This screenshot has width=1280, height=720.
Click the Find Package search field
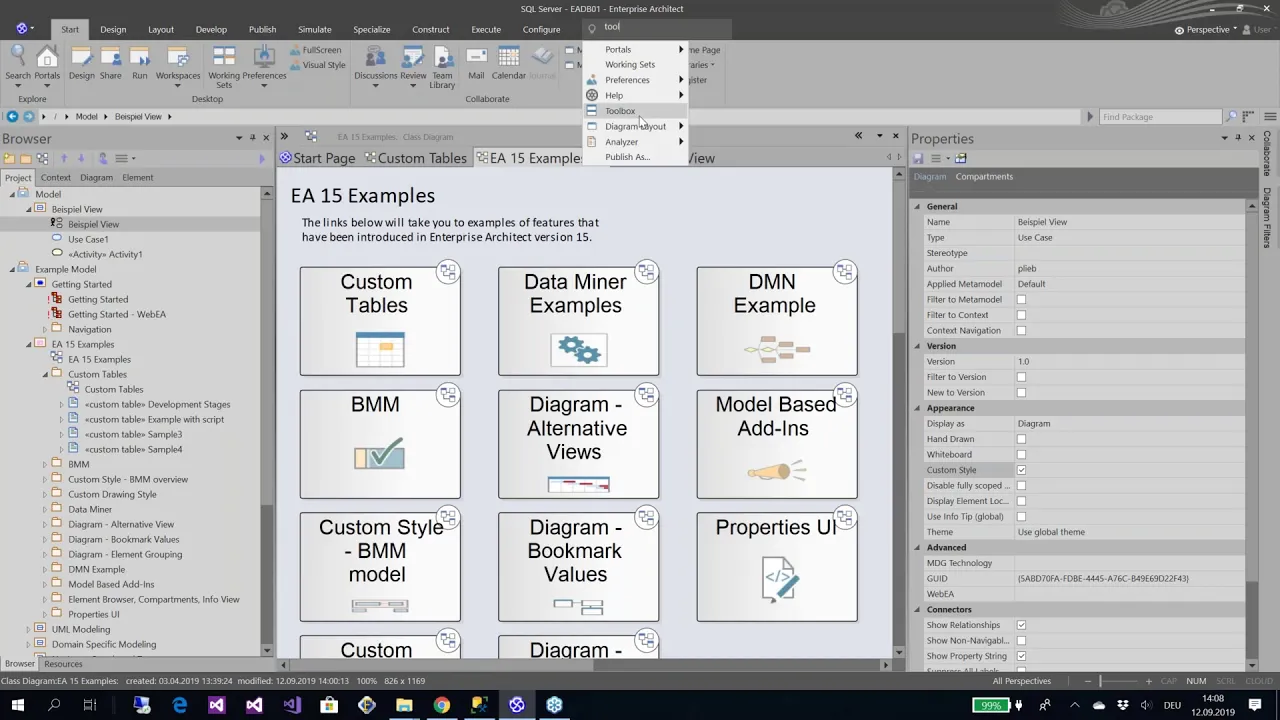pos(1160,117)
